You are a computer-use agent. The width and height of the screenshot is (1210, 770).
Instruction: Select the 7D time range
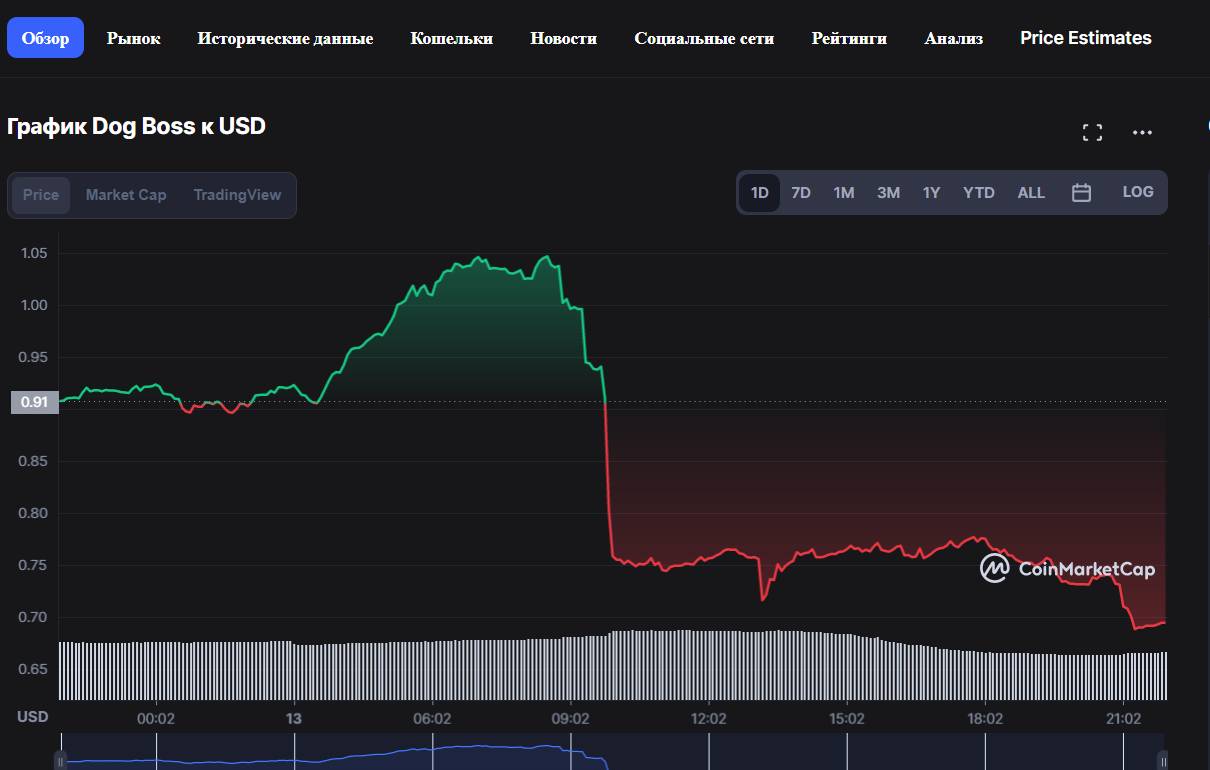click(x=801, y=193)
